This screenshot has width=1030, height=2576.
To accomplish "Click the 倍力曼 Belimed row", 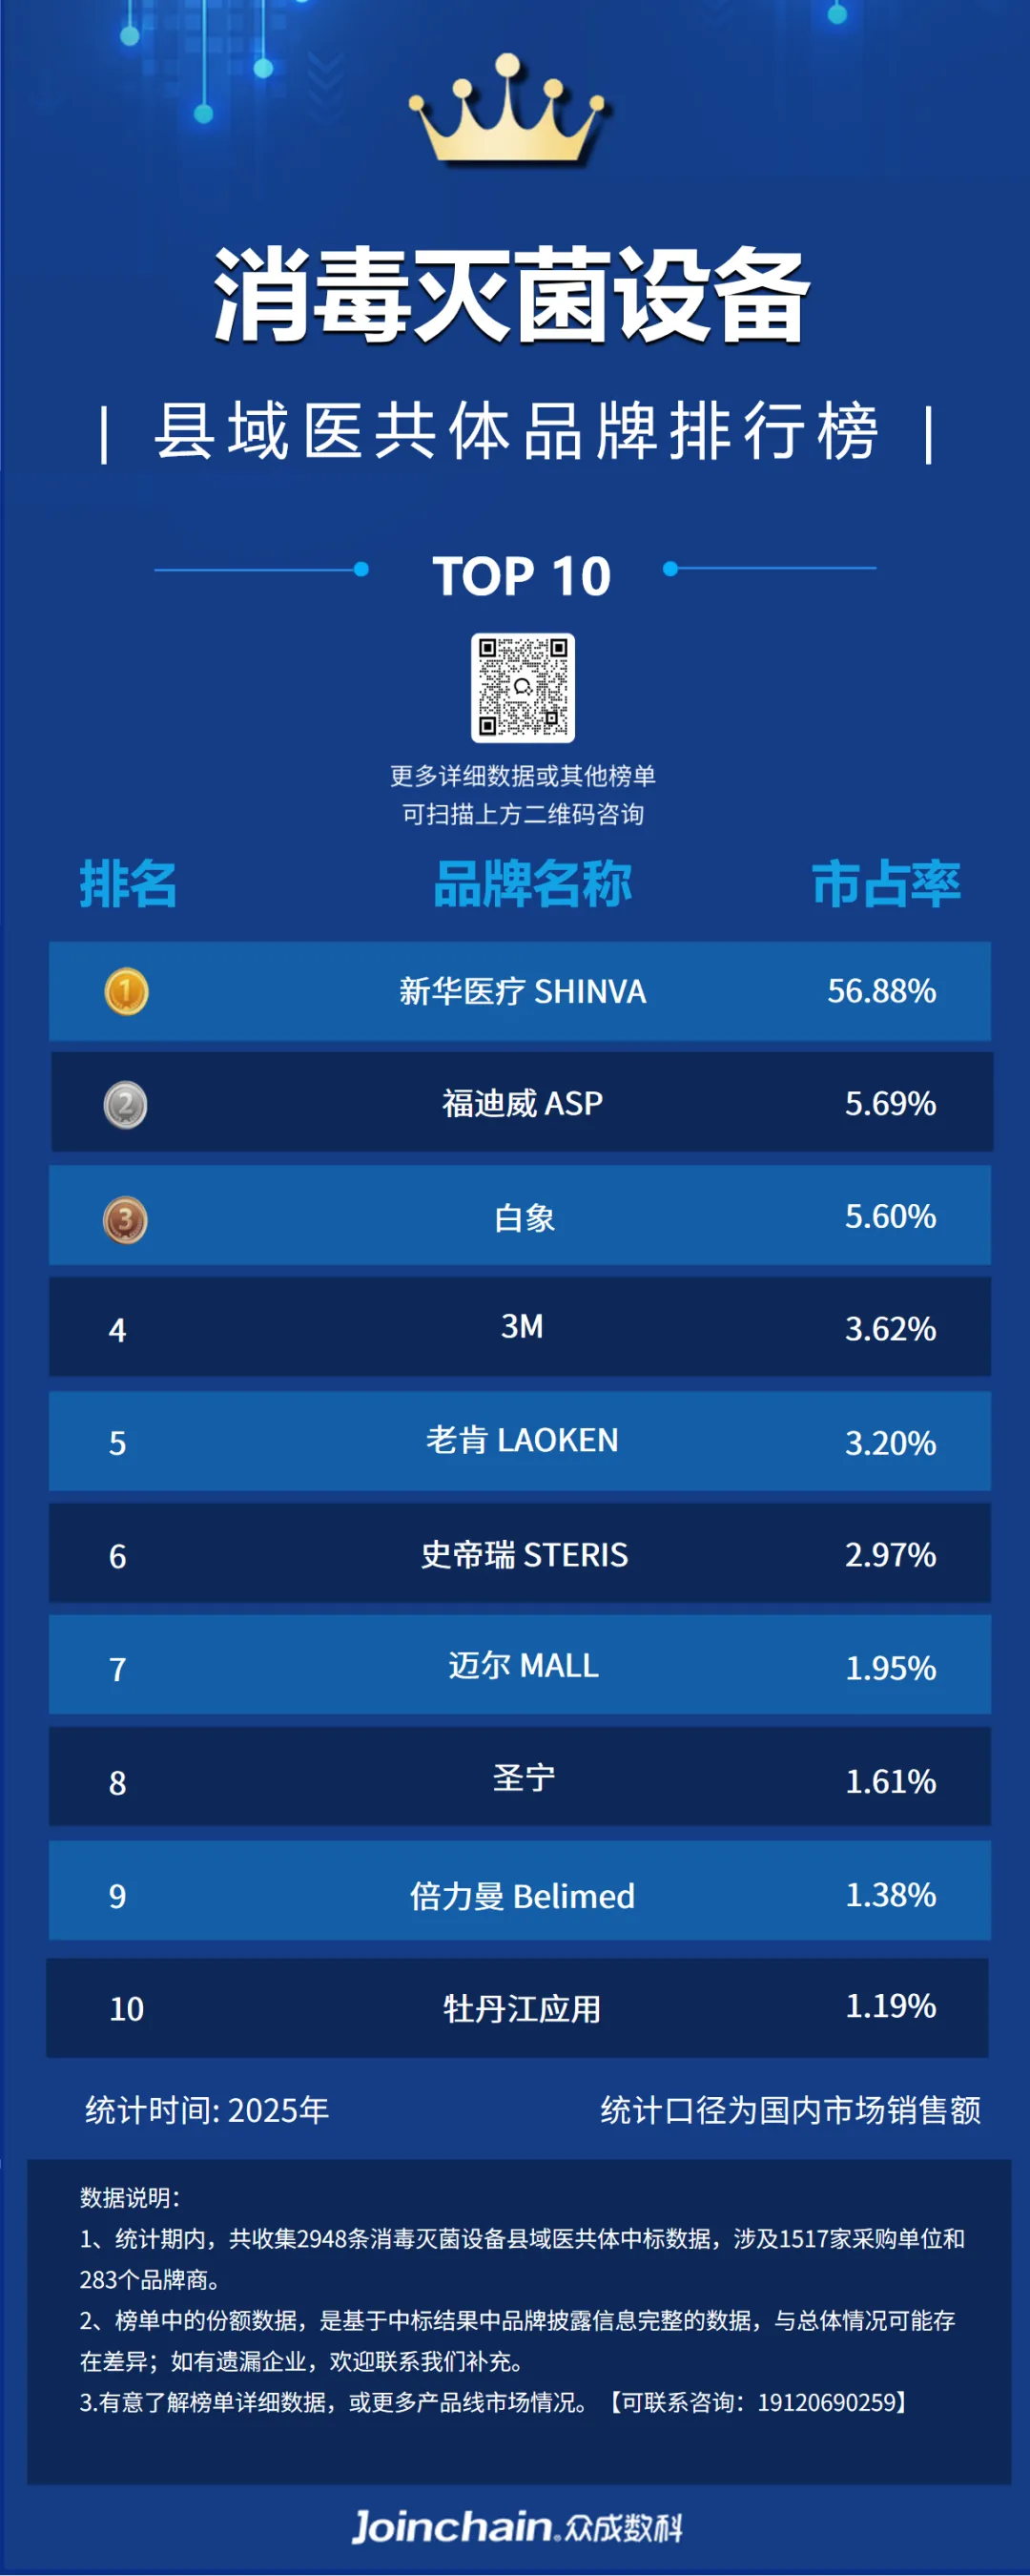I will click(520, 1891).
